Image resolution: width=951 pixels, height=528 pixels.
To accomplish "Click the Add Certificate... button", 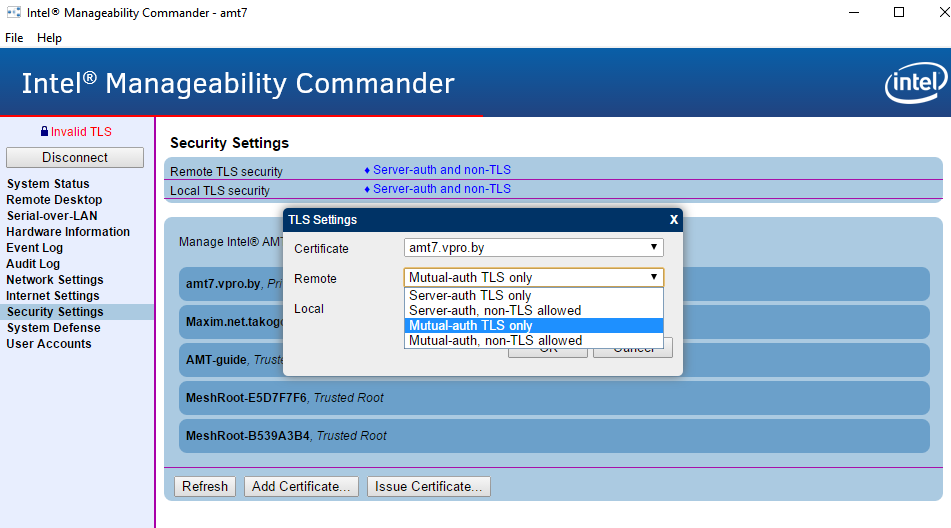I will (301, 486).
